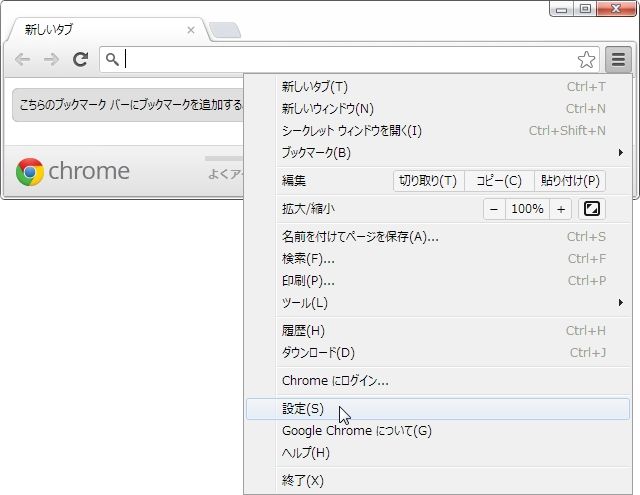Screen dimensions: 640x495
Task: Click the Chrome logo on the page
Action: tap(30, 172)
